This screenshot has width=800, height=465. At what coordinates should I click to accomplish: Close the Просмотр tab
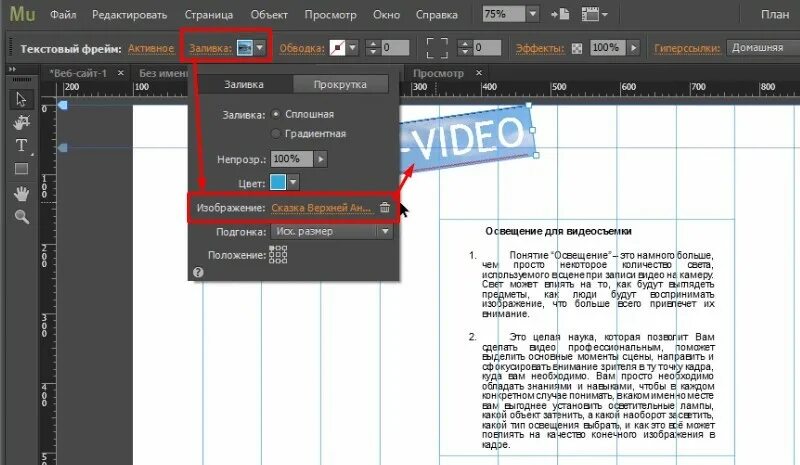(x=479, y=73)
